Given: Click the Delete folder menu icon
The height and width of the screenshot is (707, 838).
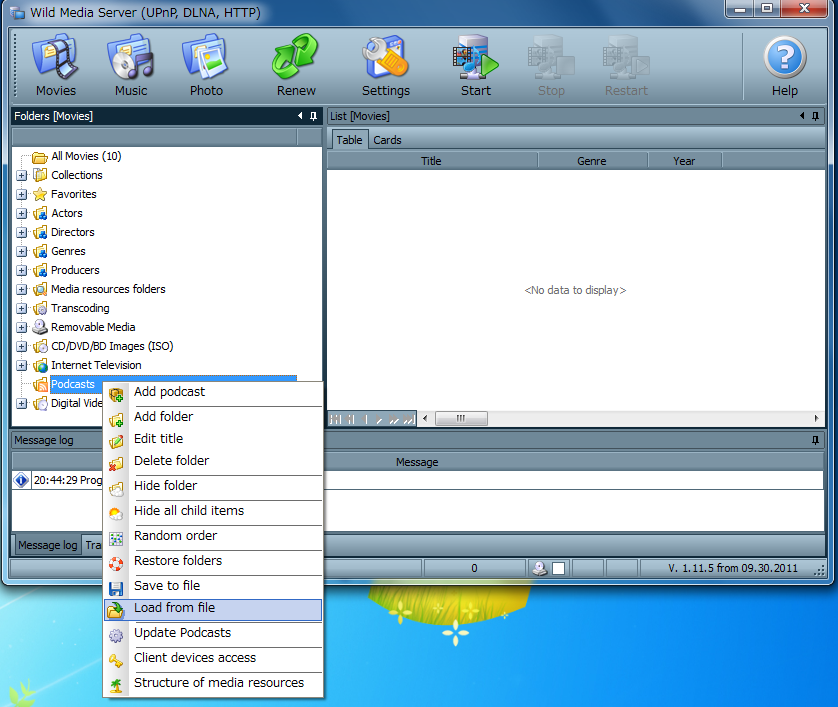Looking at the screenshot, I should coord(116,464).
